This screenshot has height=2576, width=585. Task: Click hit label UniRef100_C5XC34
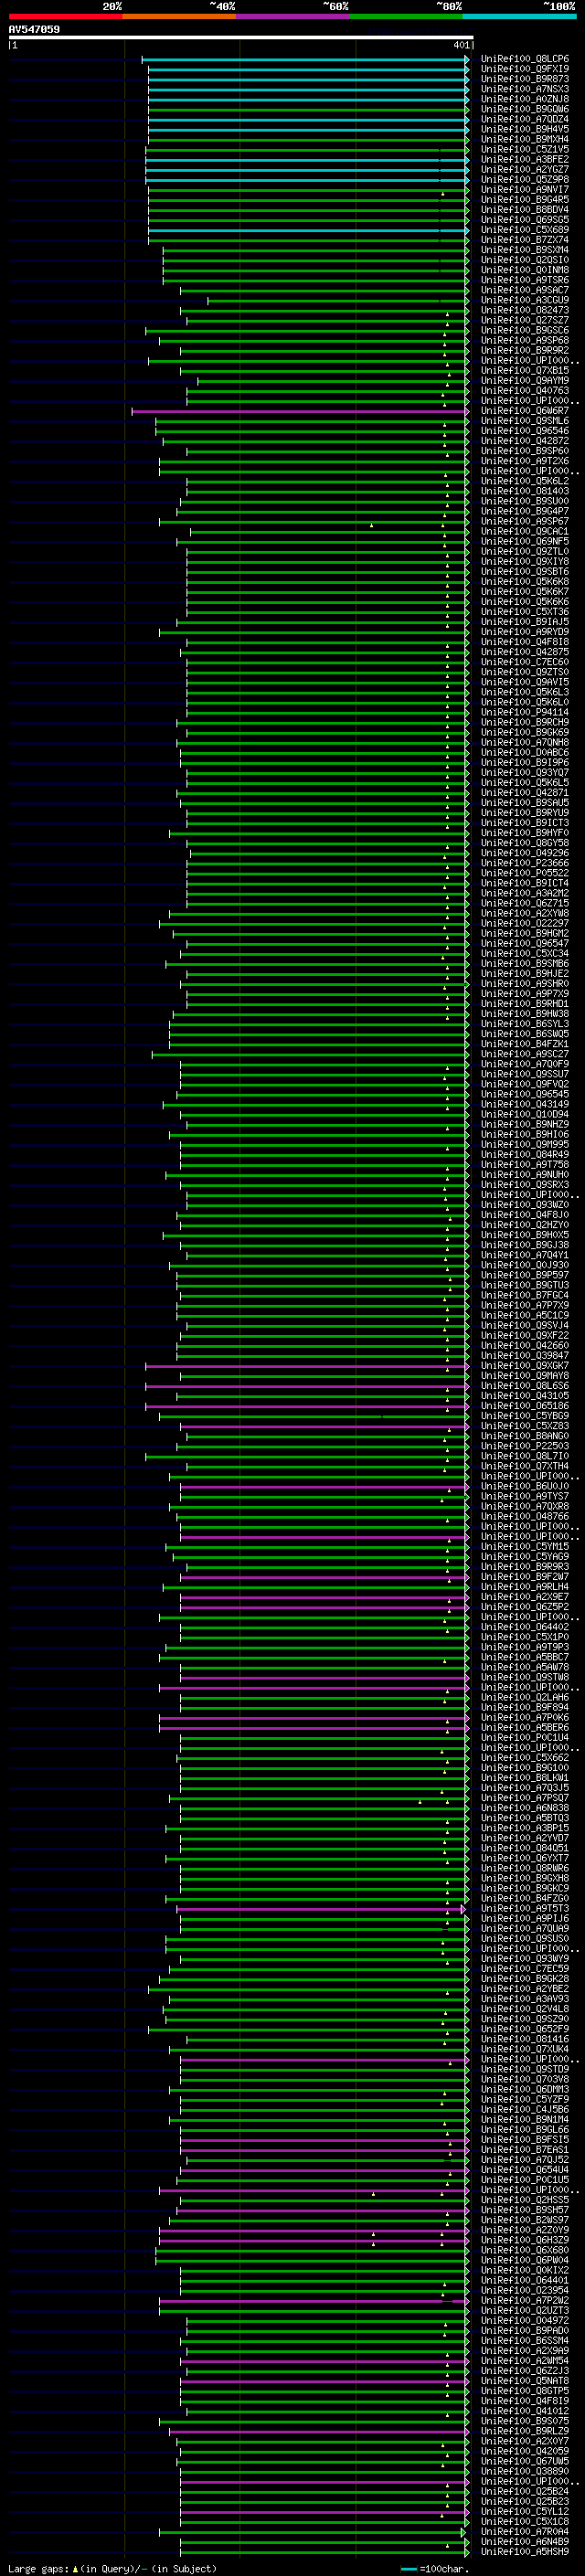tap(525, 954)
